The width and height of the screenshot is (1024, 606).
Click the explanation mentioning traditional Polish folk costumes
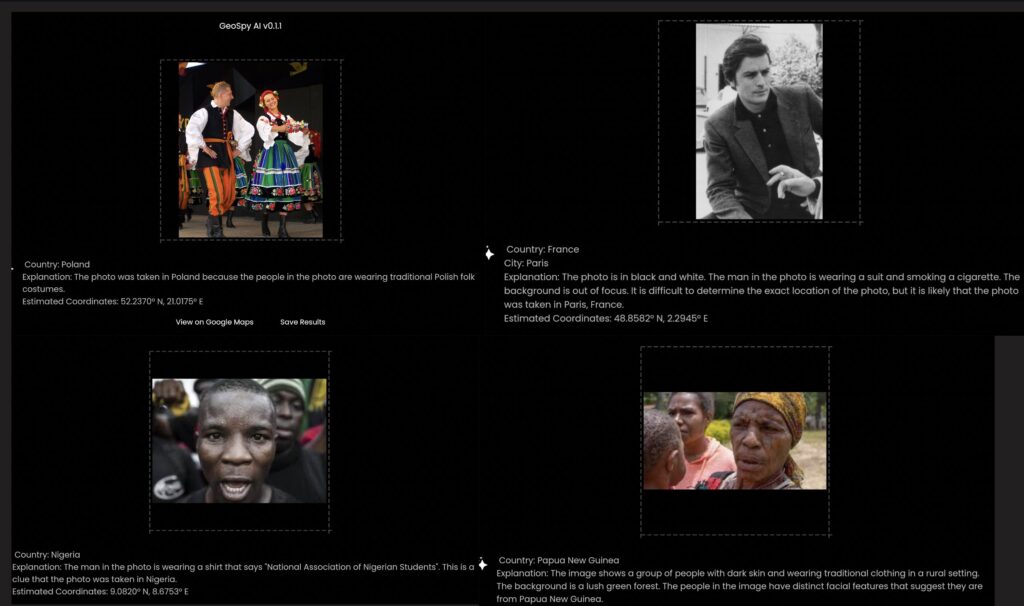(248, 282)
